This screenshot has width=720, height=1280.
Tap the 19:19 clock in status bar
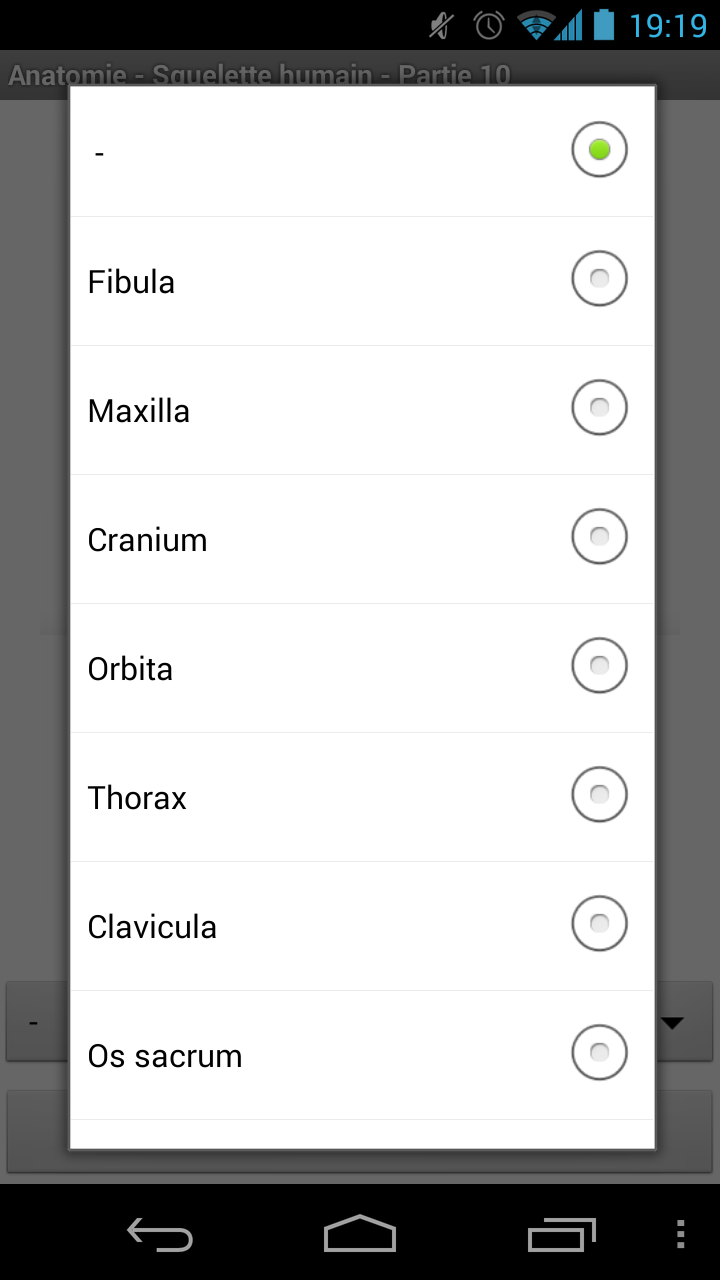(x=668, y=25)
